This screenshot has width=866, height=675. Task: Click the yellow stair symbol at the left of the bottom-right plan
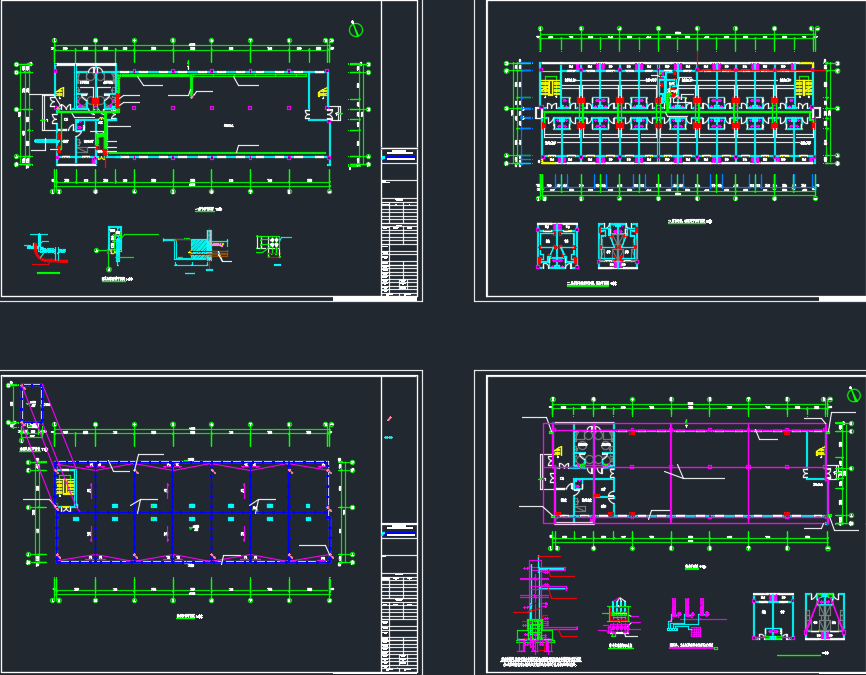(558, 452)
